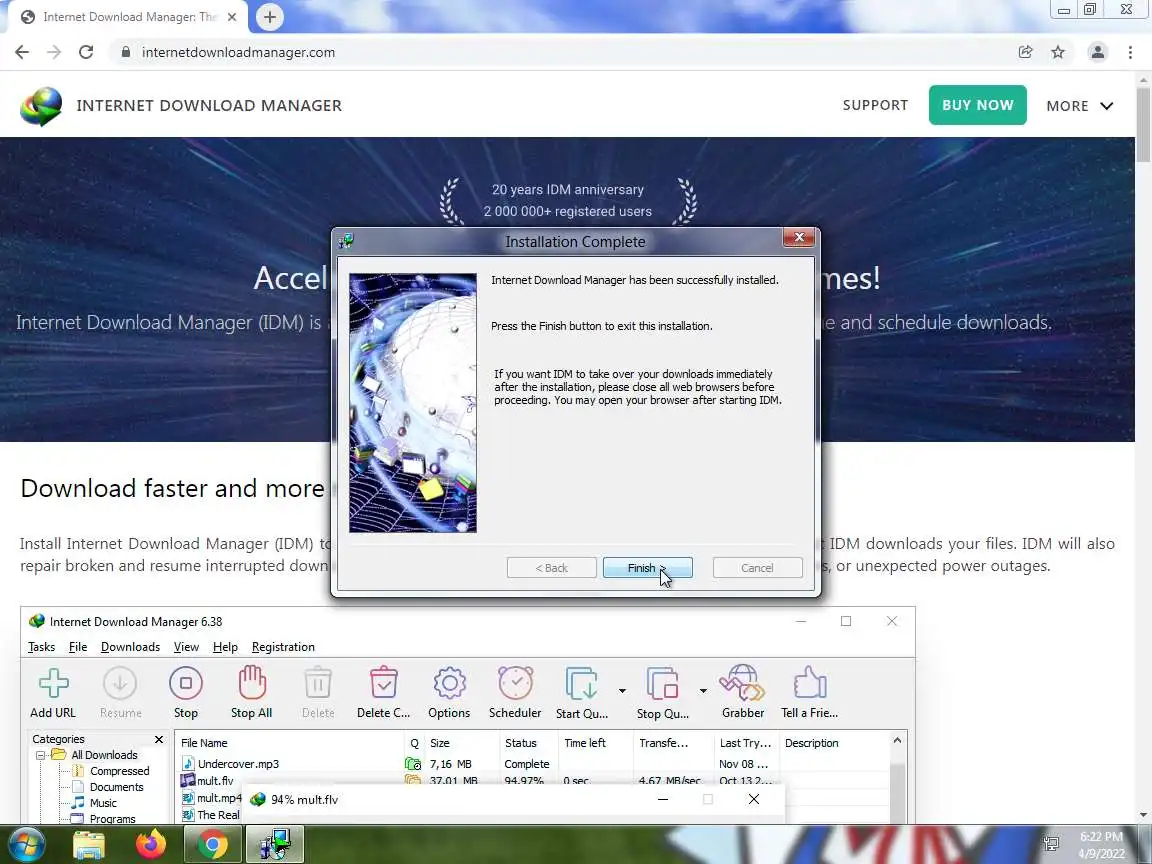Click the Status column header
1152x864 pixels.
[x=528, y=743]
